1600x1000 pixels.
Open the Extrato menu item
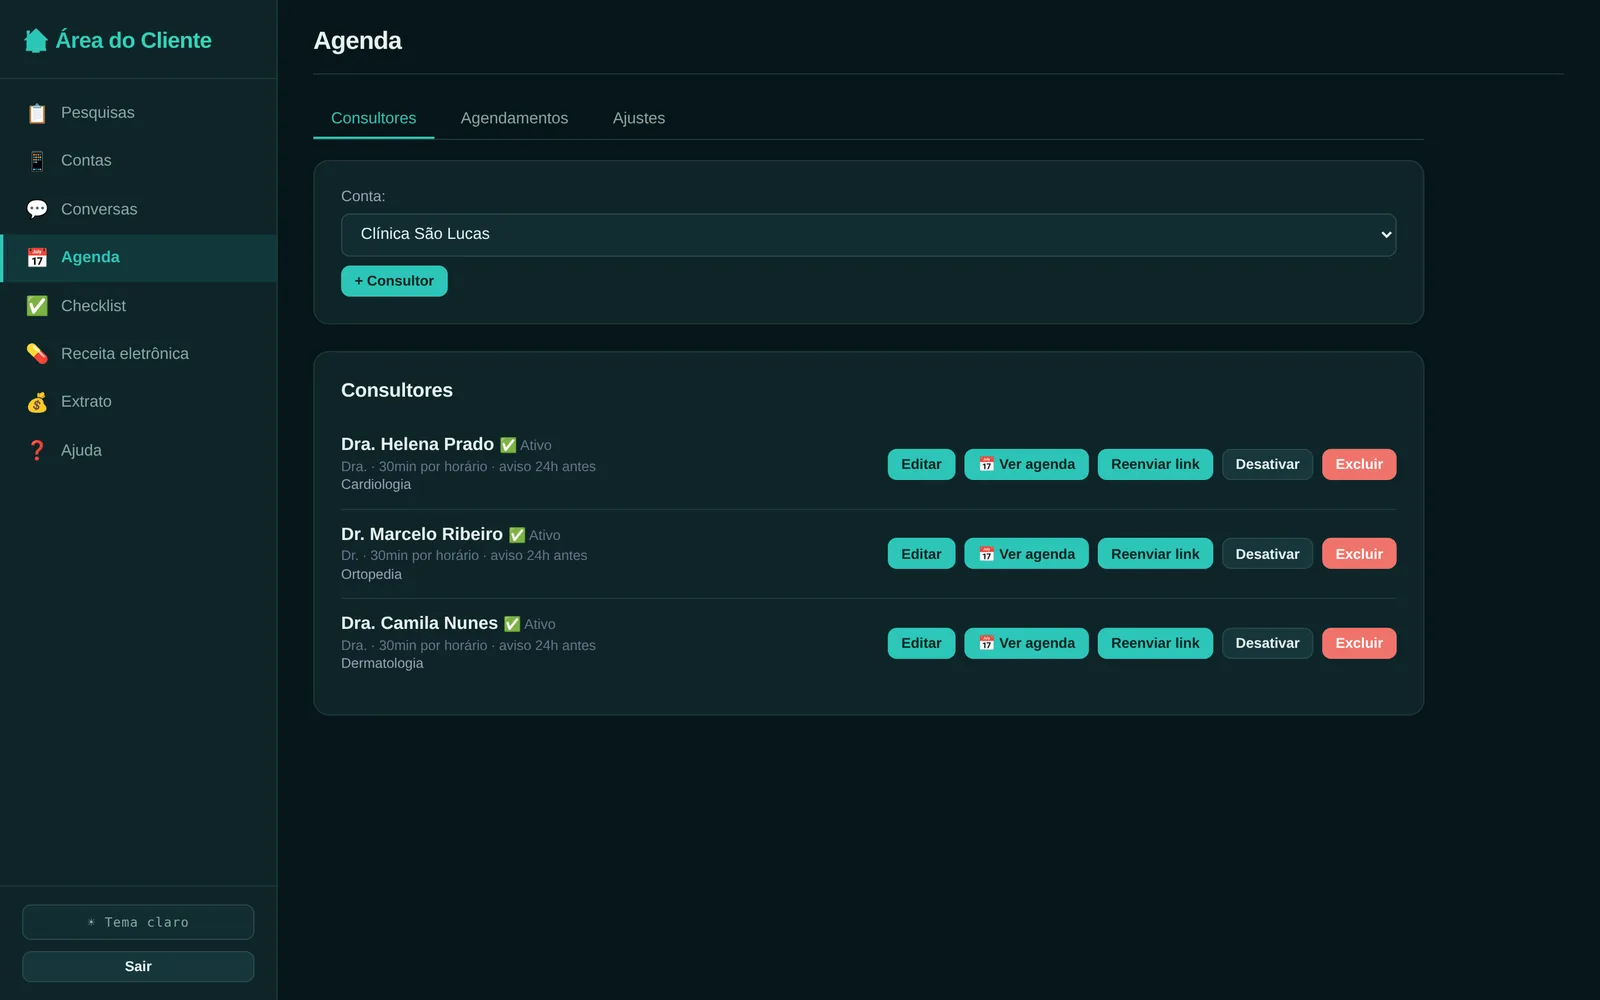click(x=138, y=402)
